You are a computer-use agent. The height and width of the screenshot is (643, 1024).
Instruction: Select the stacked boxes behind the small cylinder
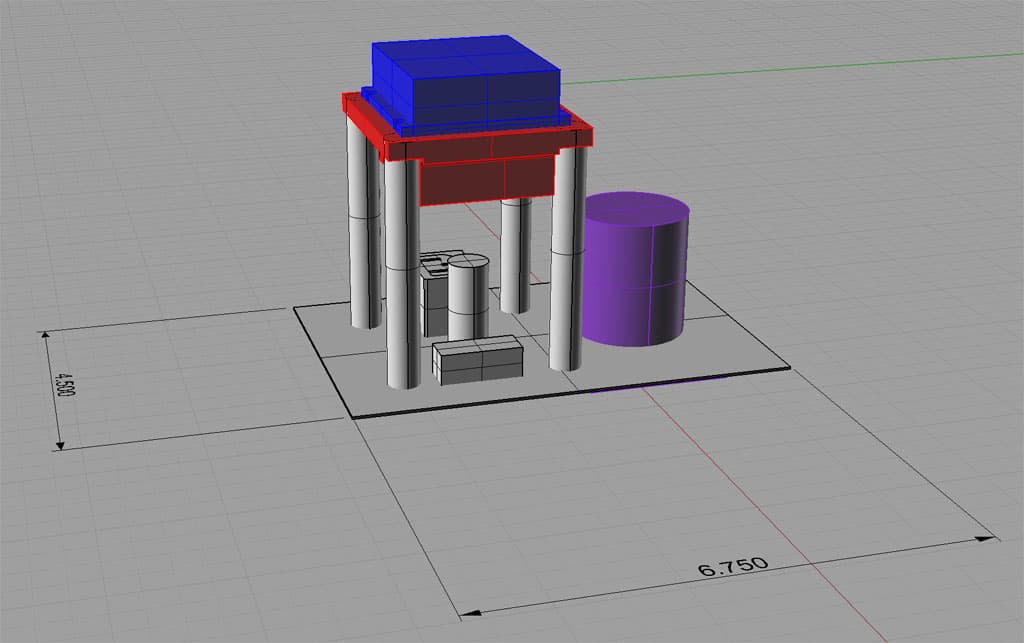click(435, 290)
